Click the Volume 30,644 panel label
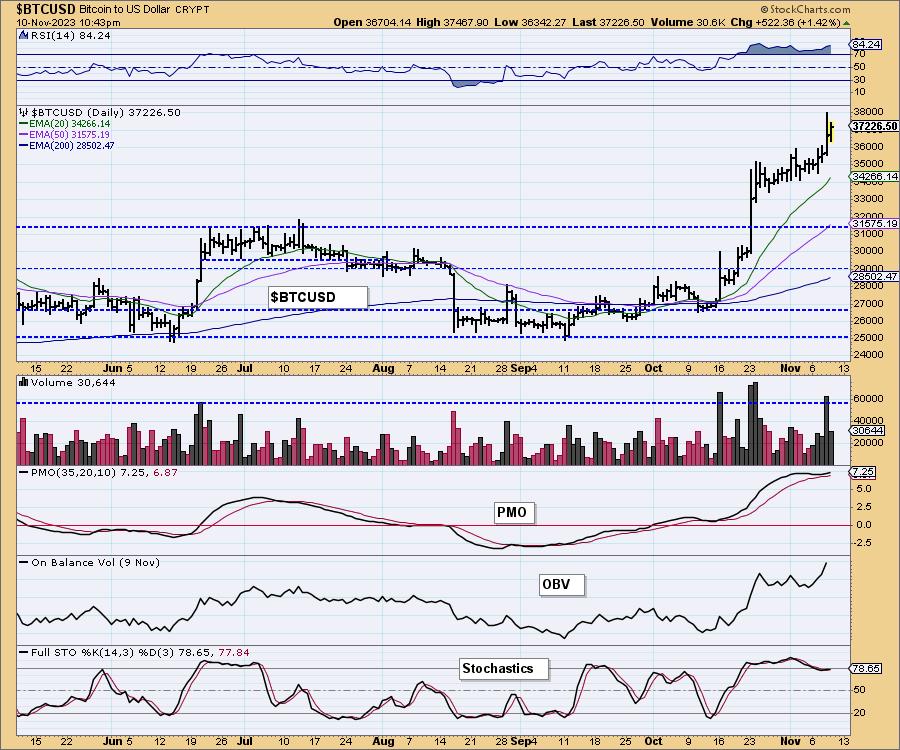 click(73, 382)
